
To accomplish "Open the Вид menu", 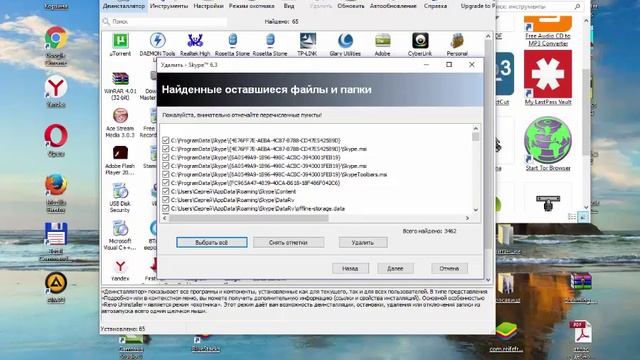I will point(289,6).
